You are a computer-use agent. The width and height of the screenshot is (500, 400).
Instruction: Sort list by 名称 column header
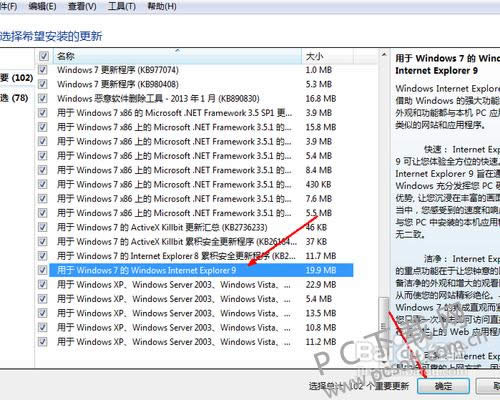[x=177, y=56]
